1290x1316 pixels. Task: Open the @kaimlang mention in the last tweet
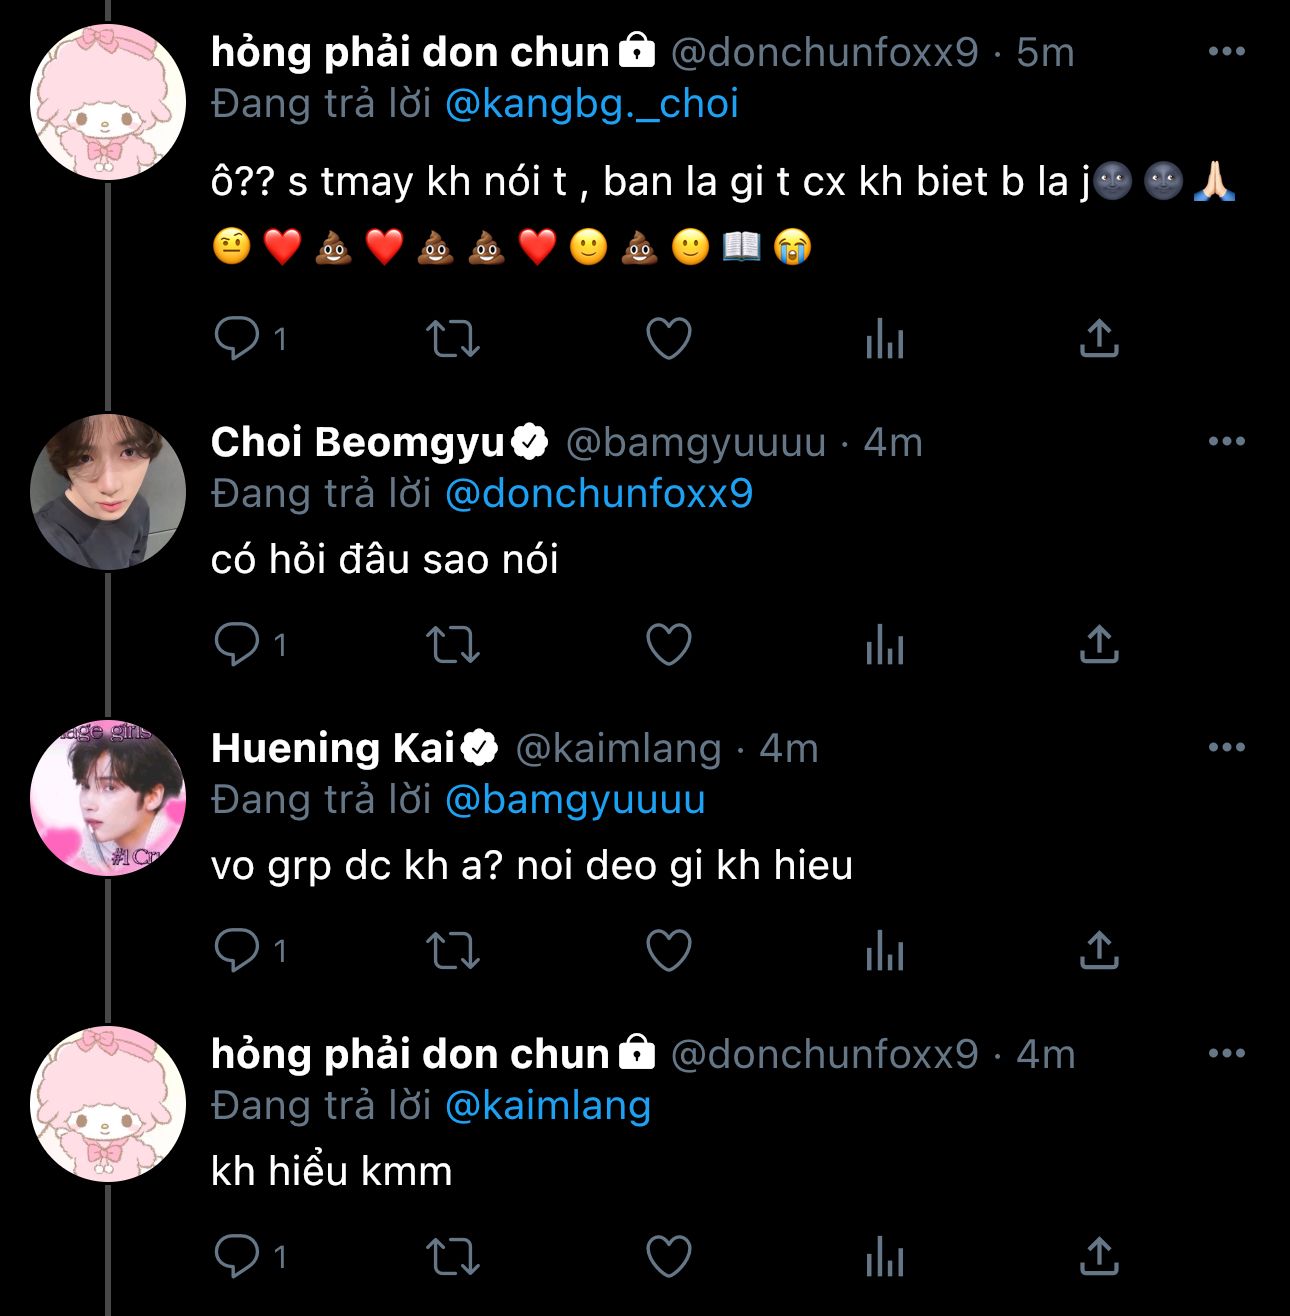coord(548,1106)
